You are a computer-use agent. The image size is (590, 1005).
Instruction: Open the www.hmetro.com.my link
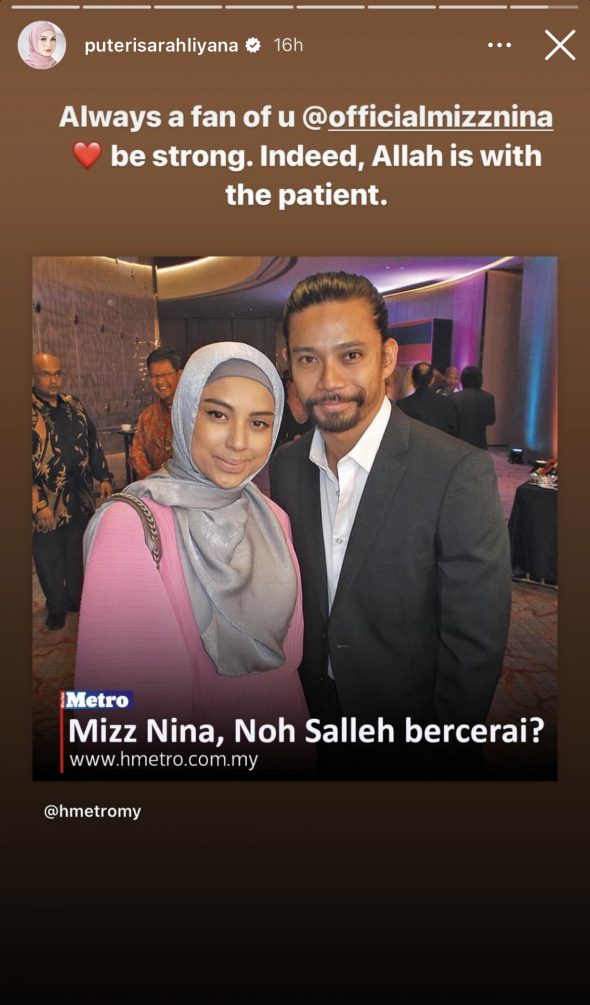coord(163,760)
